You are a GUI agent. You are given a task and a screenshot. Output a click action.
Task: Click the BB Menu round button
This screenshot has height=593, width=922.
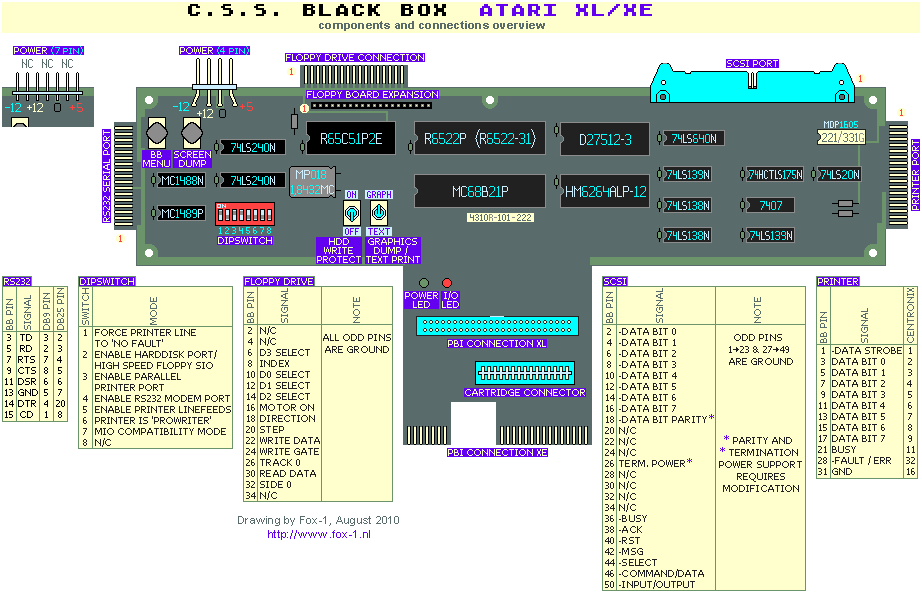pyautogui.click(x=157, y=135)
